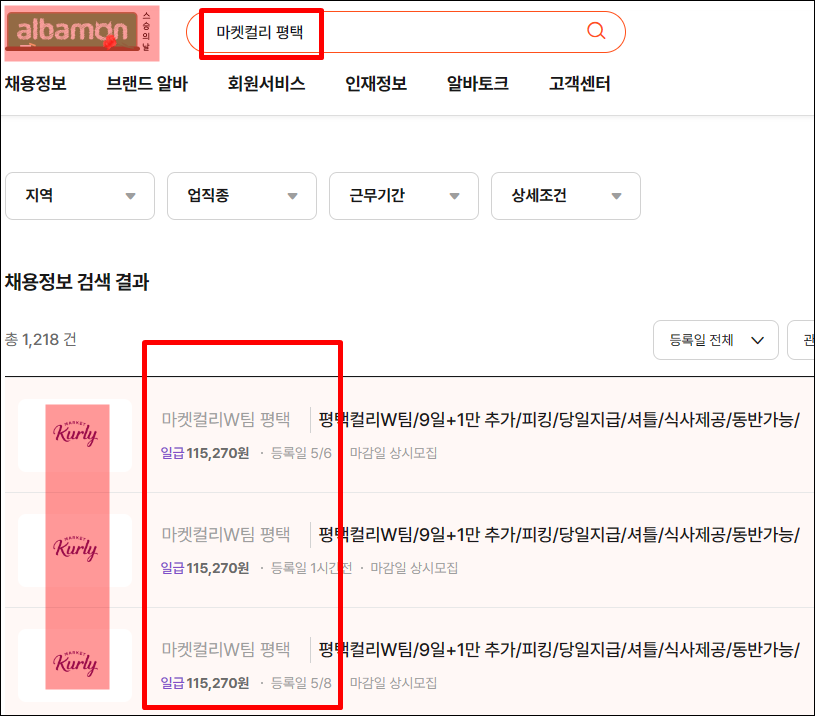Screen dimensions: 815x716
Task: Click company name 마켓컬리W팀 평택 in 5/6 listing
Action: click(226, 419)
